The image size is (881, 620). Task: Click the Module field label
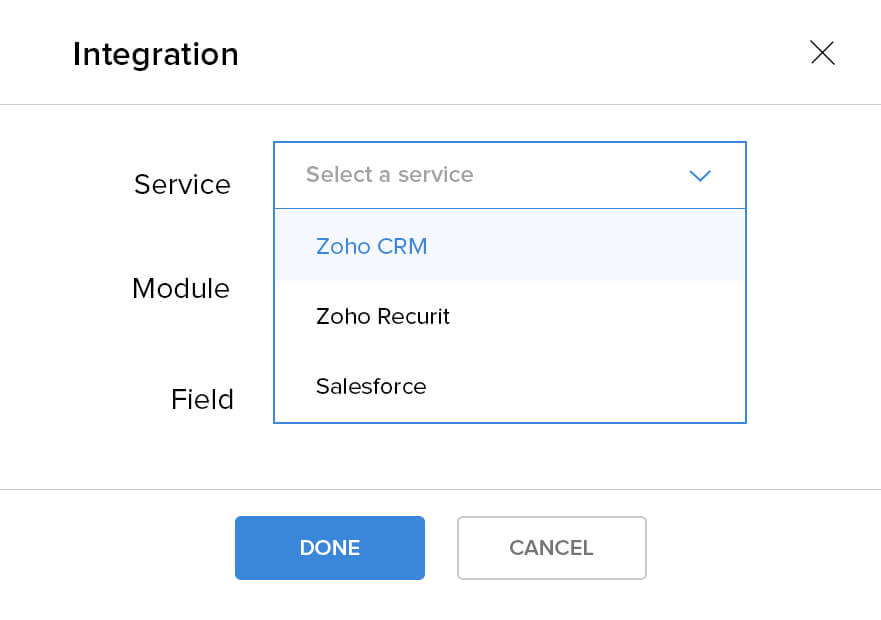[x=181, y=289]
